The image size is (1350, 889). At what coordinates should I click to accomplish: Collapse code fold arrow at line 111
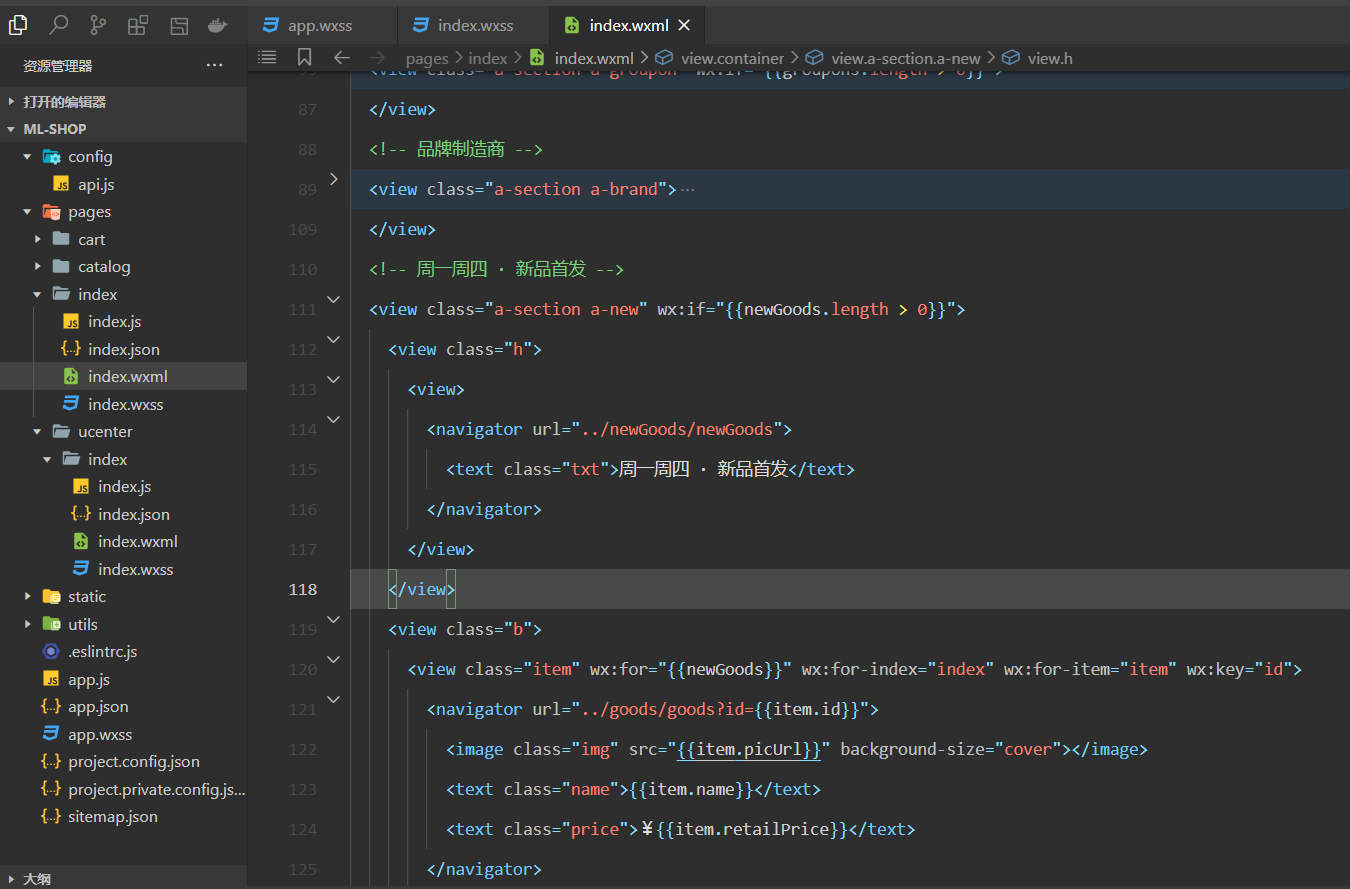pos(334,299)
